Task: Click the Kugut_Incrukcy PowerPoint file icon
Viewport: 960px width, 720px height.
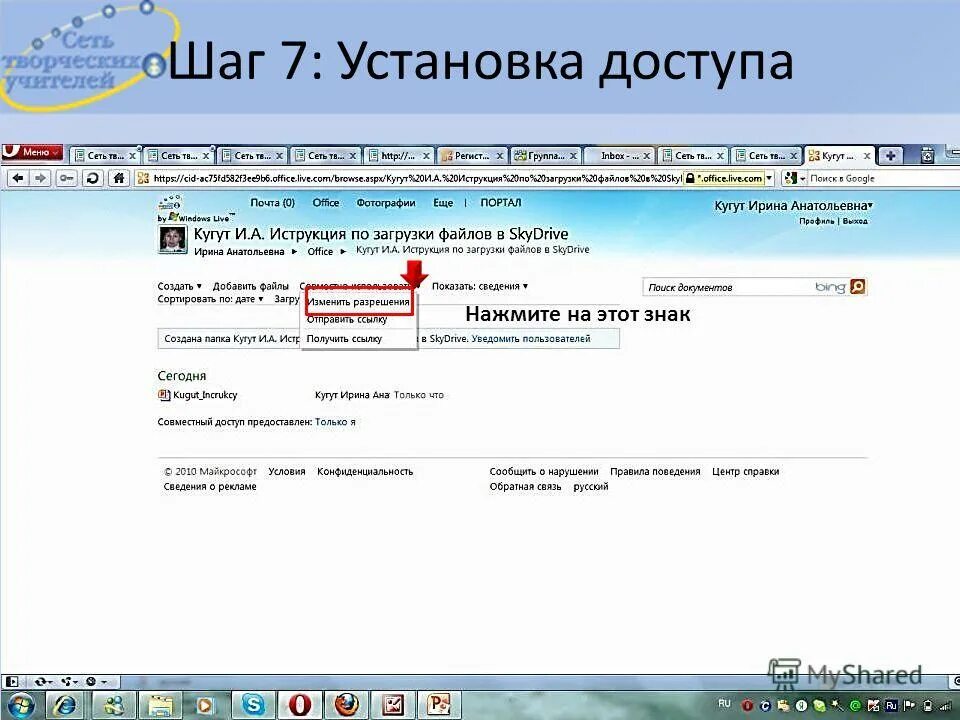Action: point(162,394)
